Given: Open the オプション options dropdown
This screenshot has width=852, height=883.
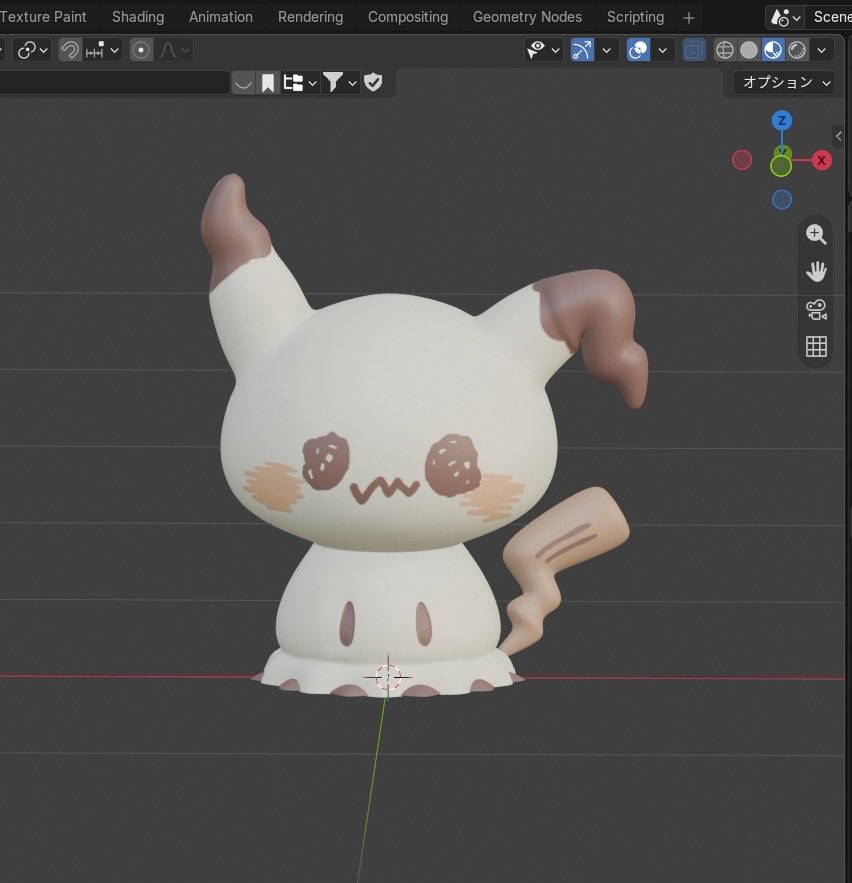Looking at the screenshot, I should click(785, 83).
